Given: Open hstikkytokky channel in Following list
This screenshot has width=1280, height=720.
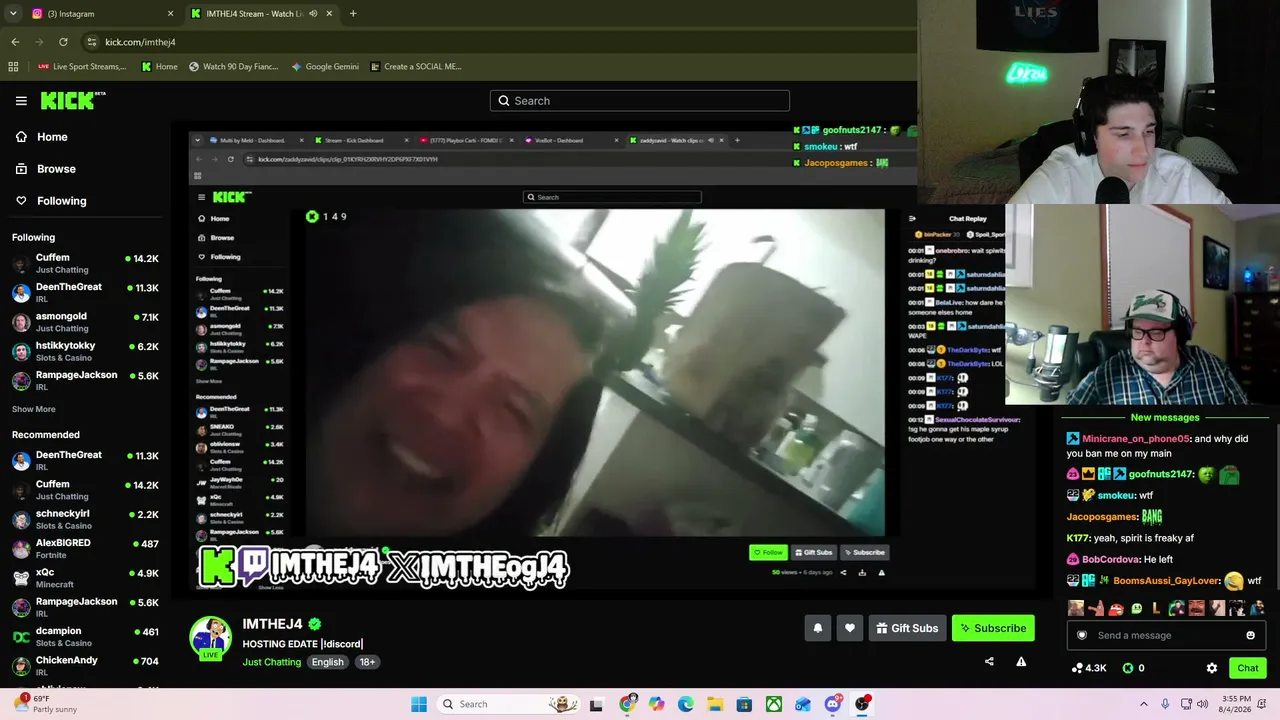Looking at the screenshot, I should pyautogui.click(x=85, y=351).
